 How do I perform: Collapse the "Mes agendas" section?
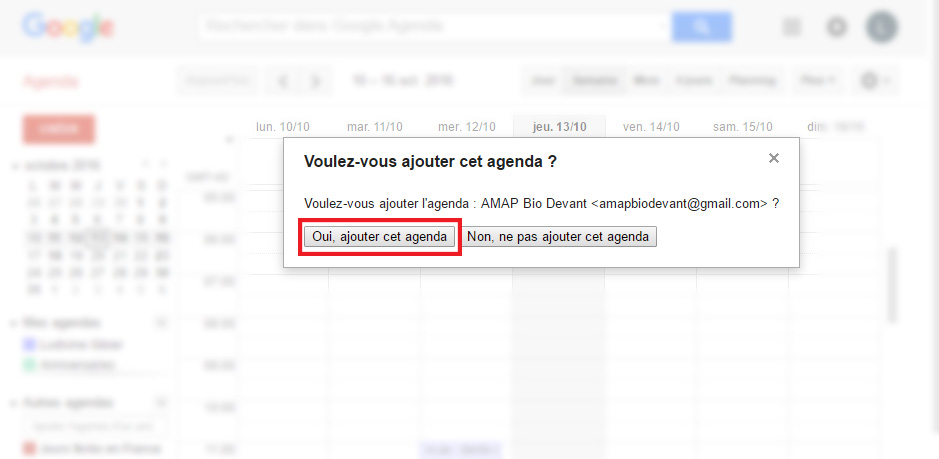click(x=14, y=323)
